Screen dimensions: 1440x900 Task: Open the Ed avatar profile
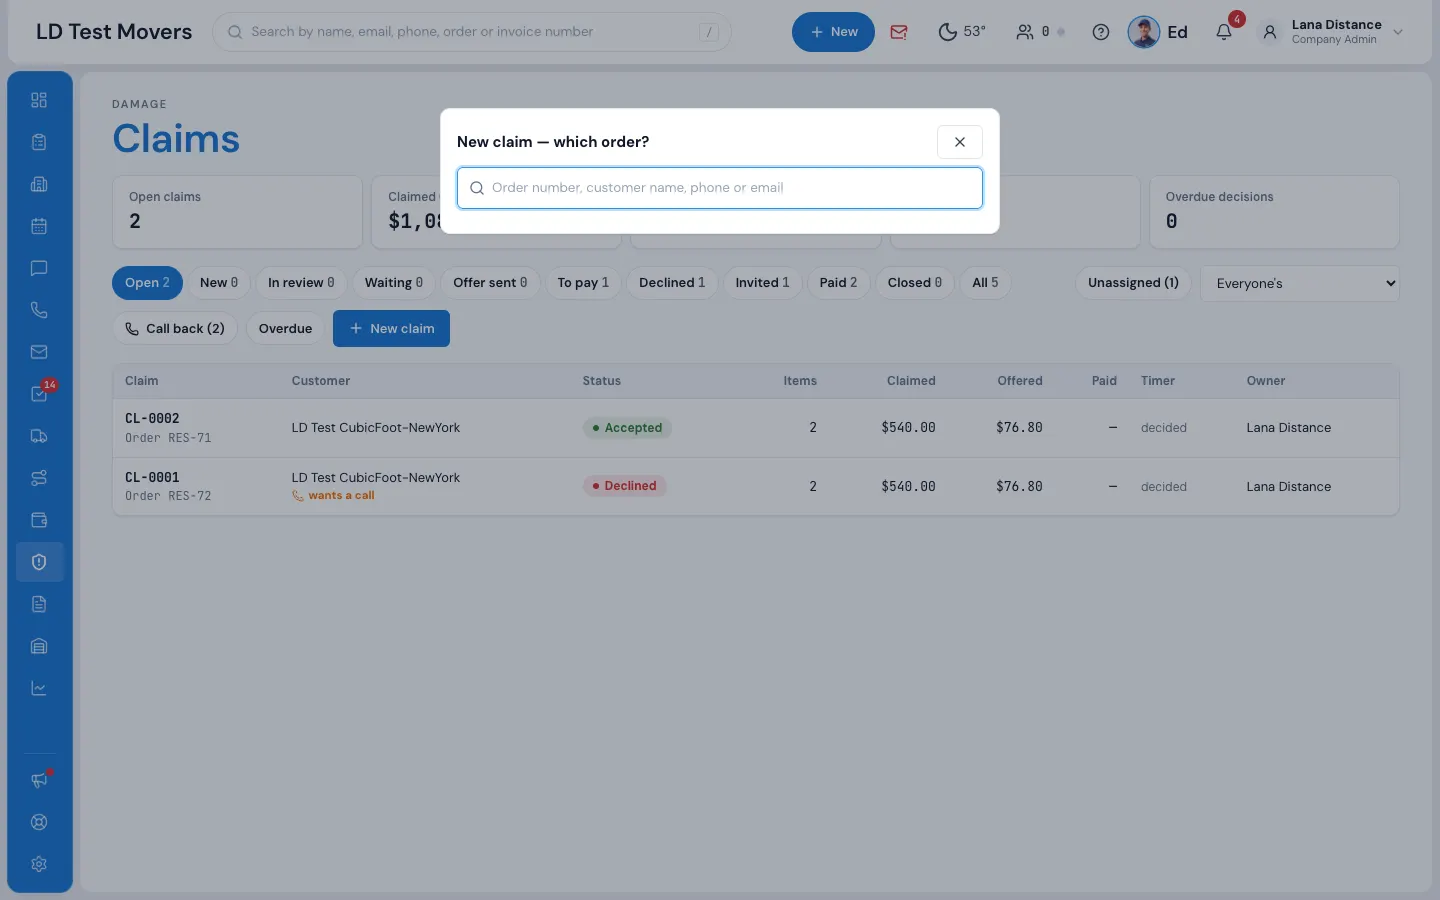click(x=1158, y=32)
